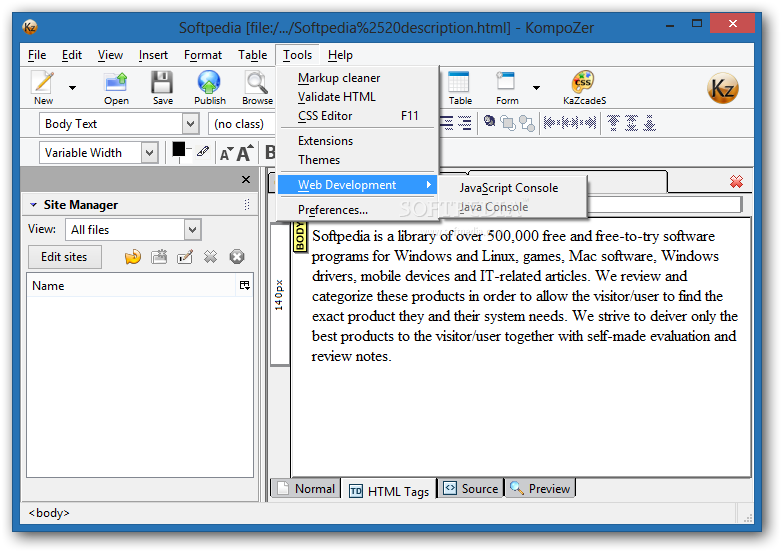Refresh site list with orange arrow icon
The width and height of the screenshot is (782, 552).
[133, 257]
